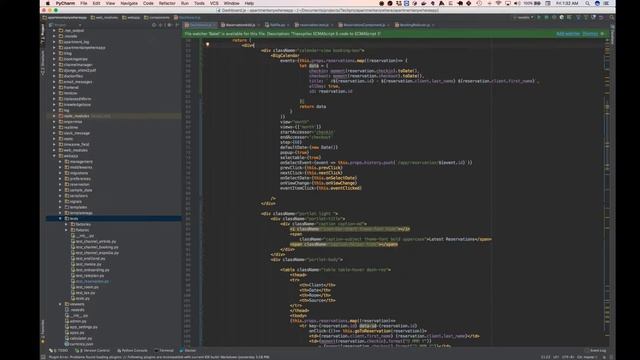The width and height of the screenshot is (640, 360).
Task: Expand the factories folder under tests
Action: [x=66, y=224]
